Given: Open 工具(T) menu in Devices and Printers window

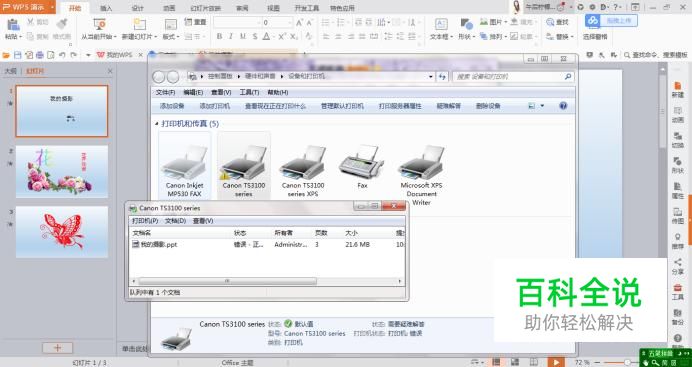Looking at the screenshot, I should 249,92.
